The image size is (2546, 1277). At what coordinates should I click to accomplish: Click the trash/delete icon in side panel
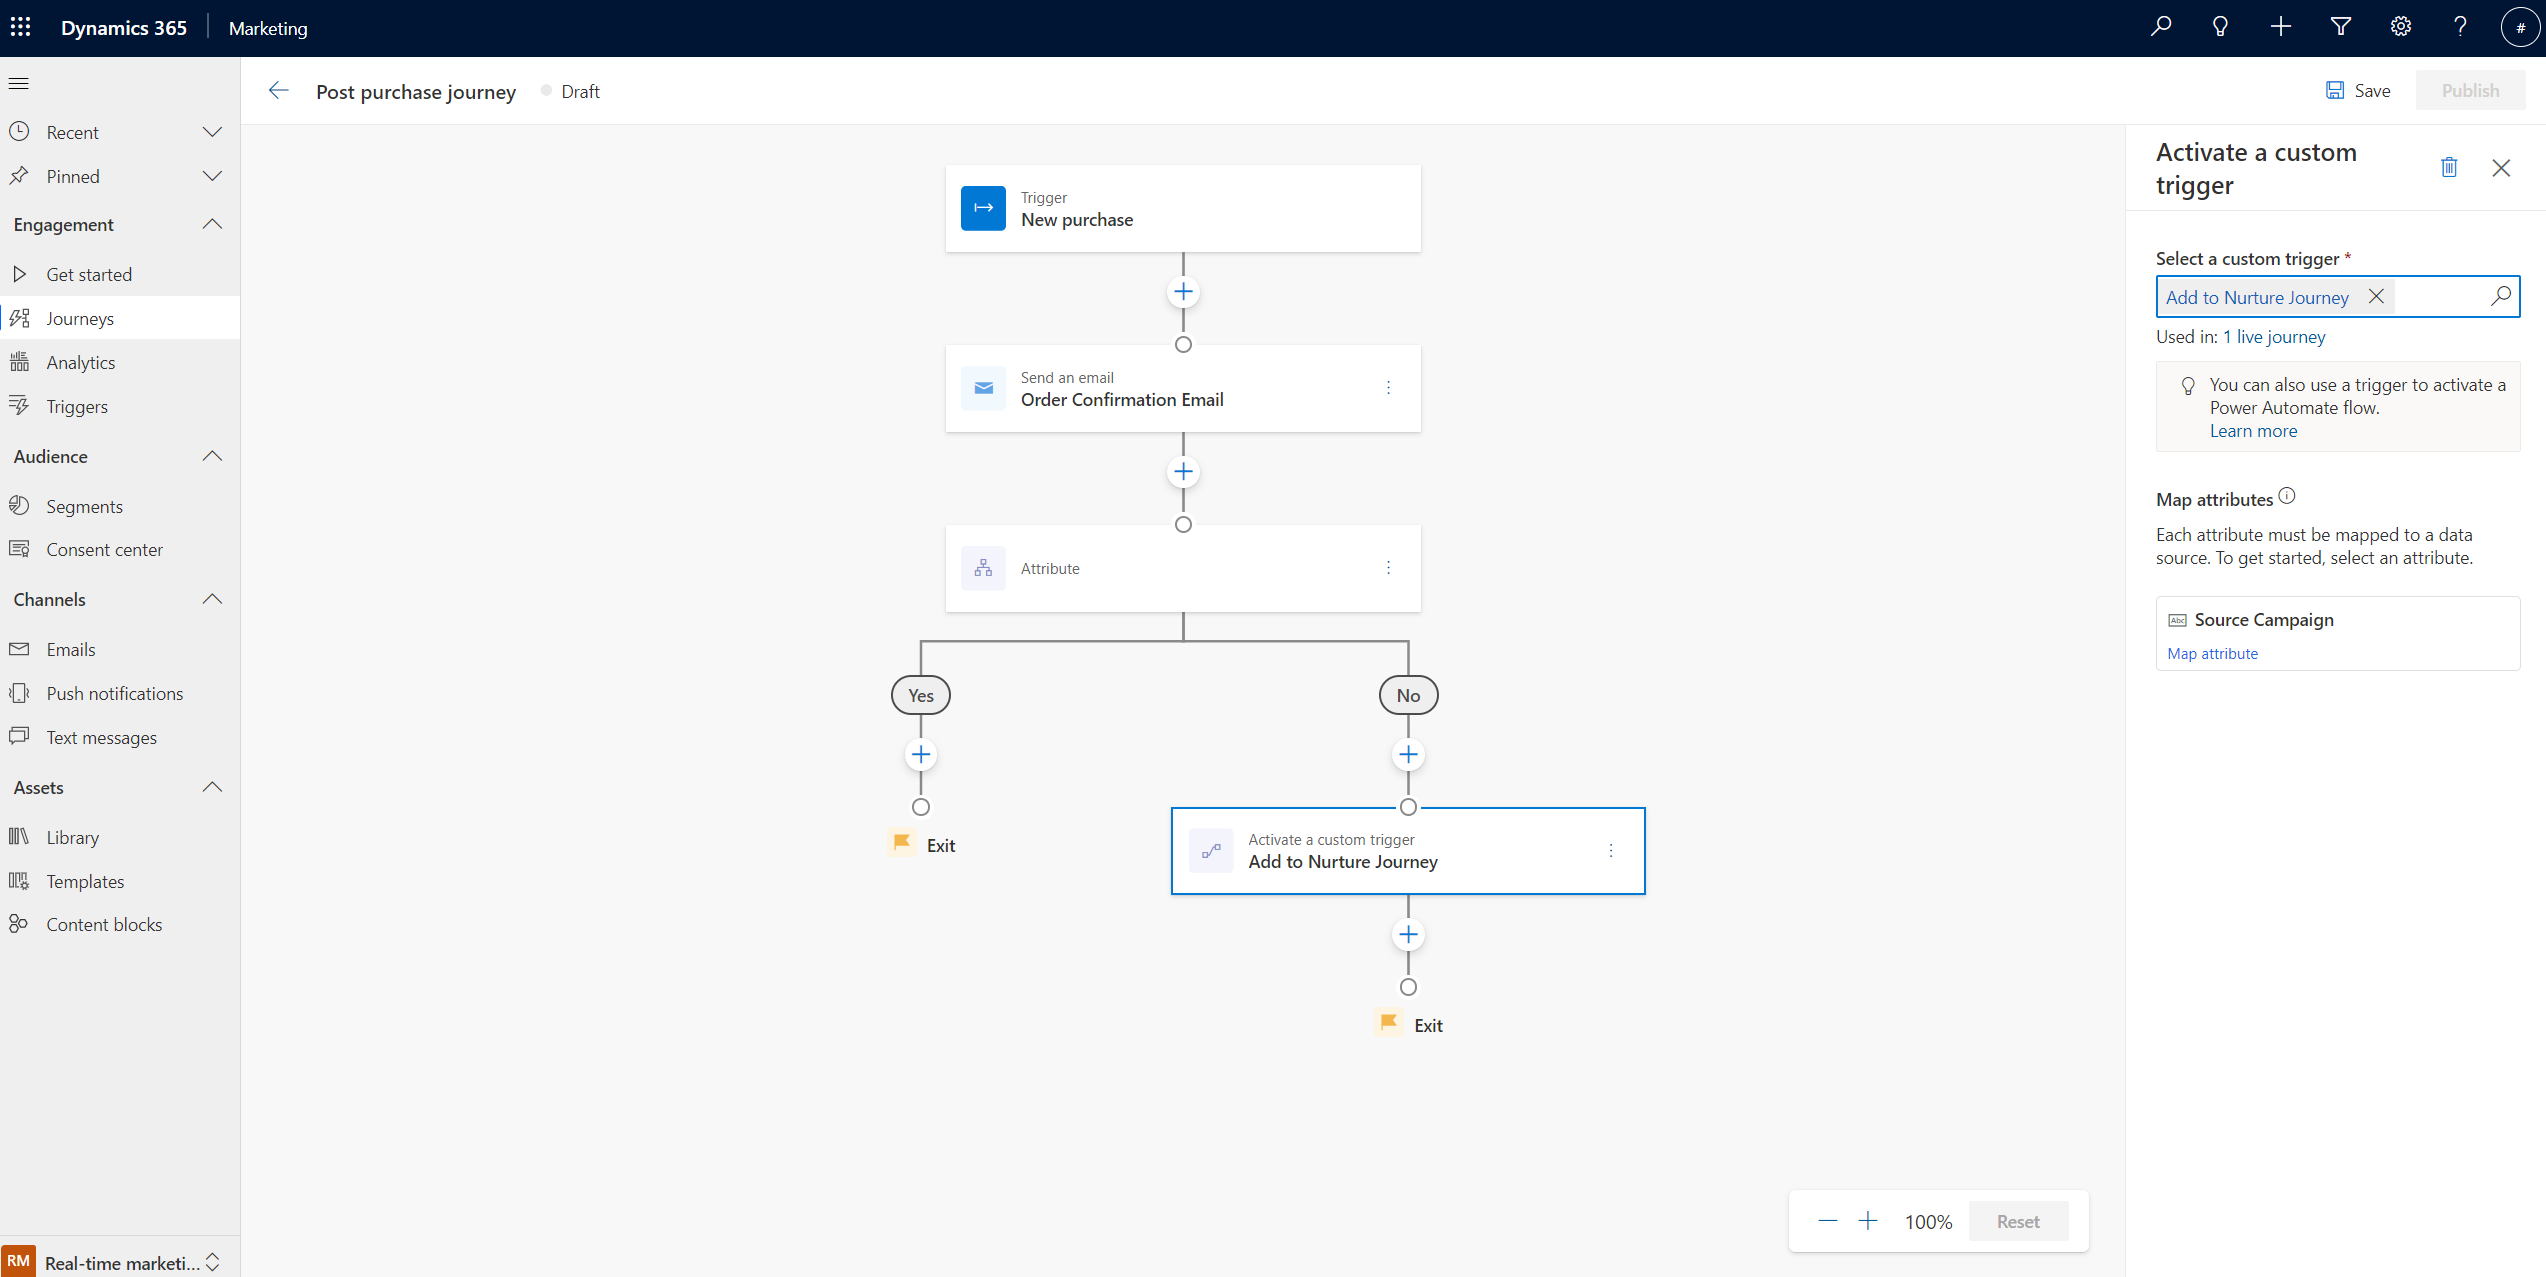(2448, 166)
